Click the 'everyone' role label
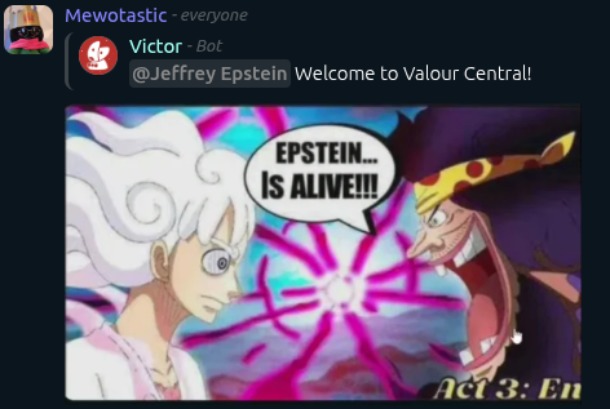610x409 pixels. [x=214, y=16]
